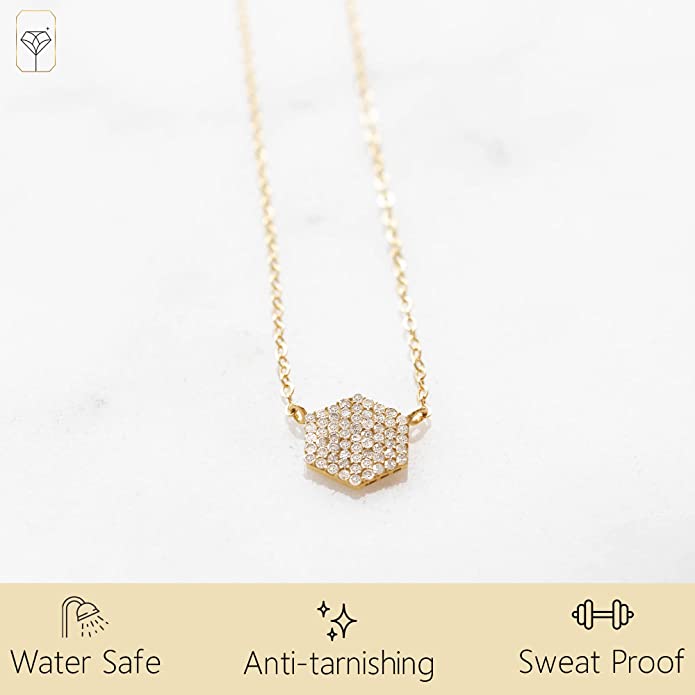
Task: Click the dumbbell icon
Action: pyautogui.click(x=603, y=615)
